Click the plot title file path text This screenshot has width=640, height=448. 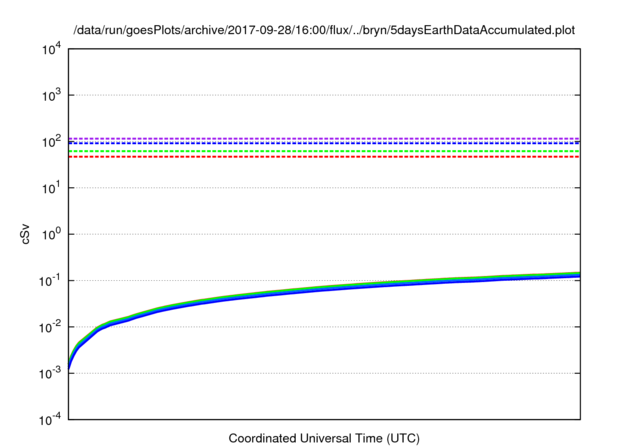[324, 30]
